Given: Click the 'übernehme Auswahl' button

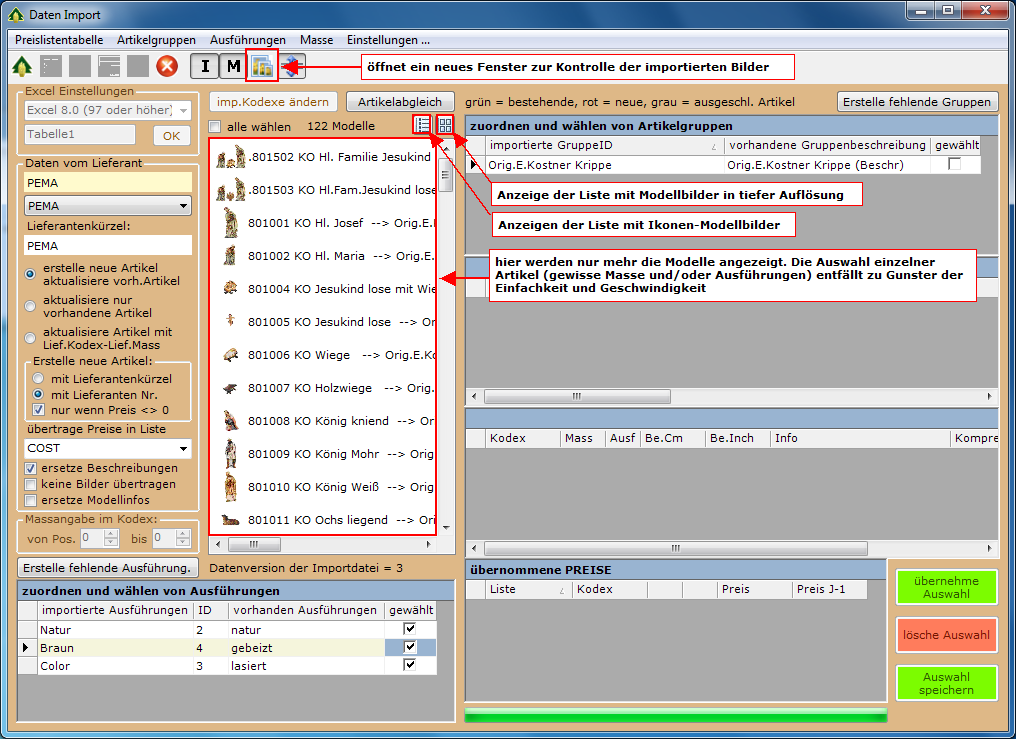Looking at the screenshot, I should 946,587.
